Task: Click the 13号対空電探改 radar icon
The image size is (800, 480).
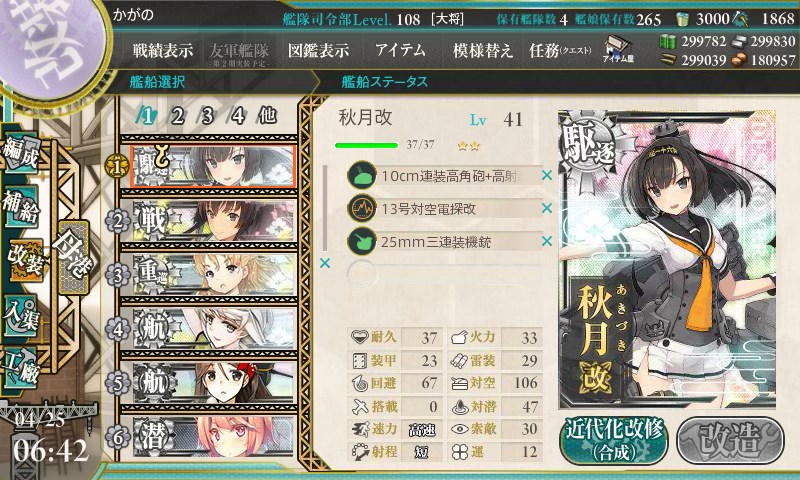Action: click(361, 209)
